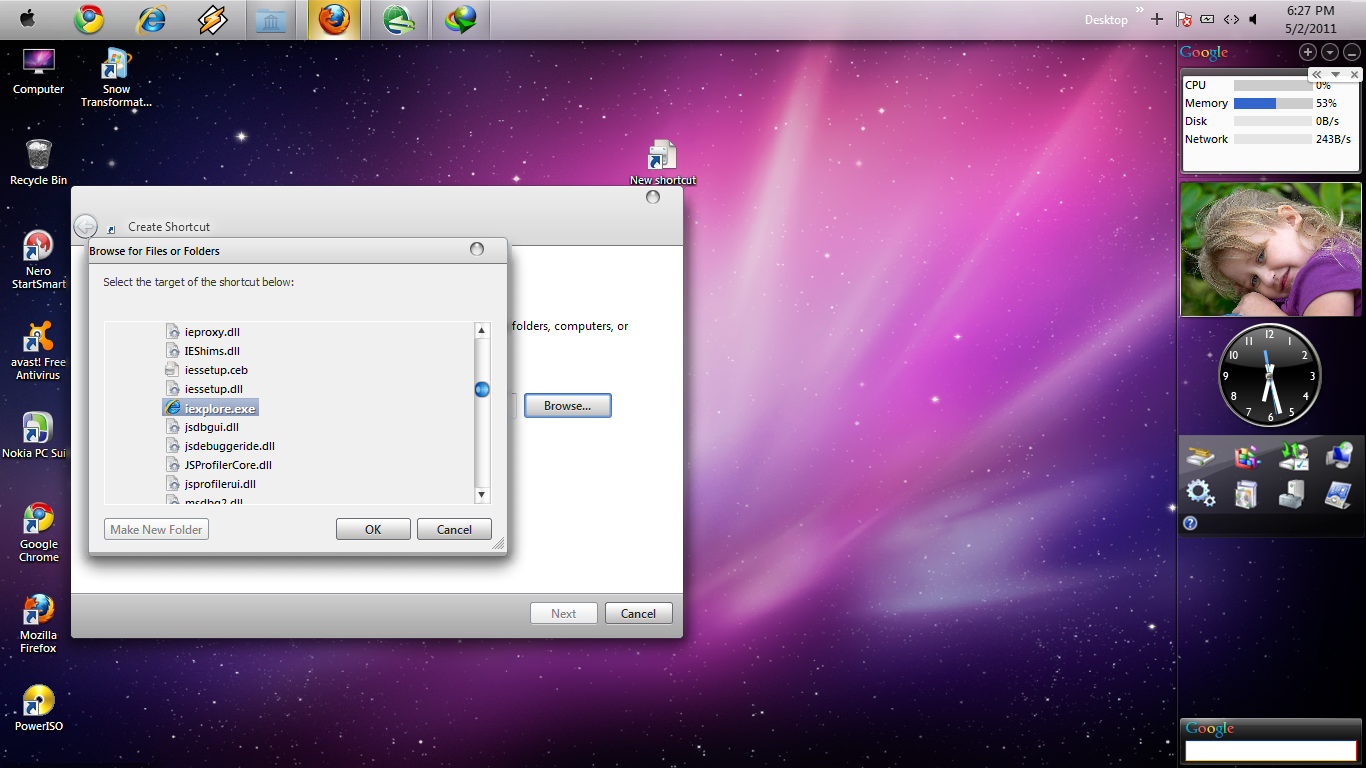Open the Libraries folder in taskbar
1366x768 pixels.
click(272, 19)
